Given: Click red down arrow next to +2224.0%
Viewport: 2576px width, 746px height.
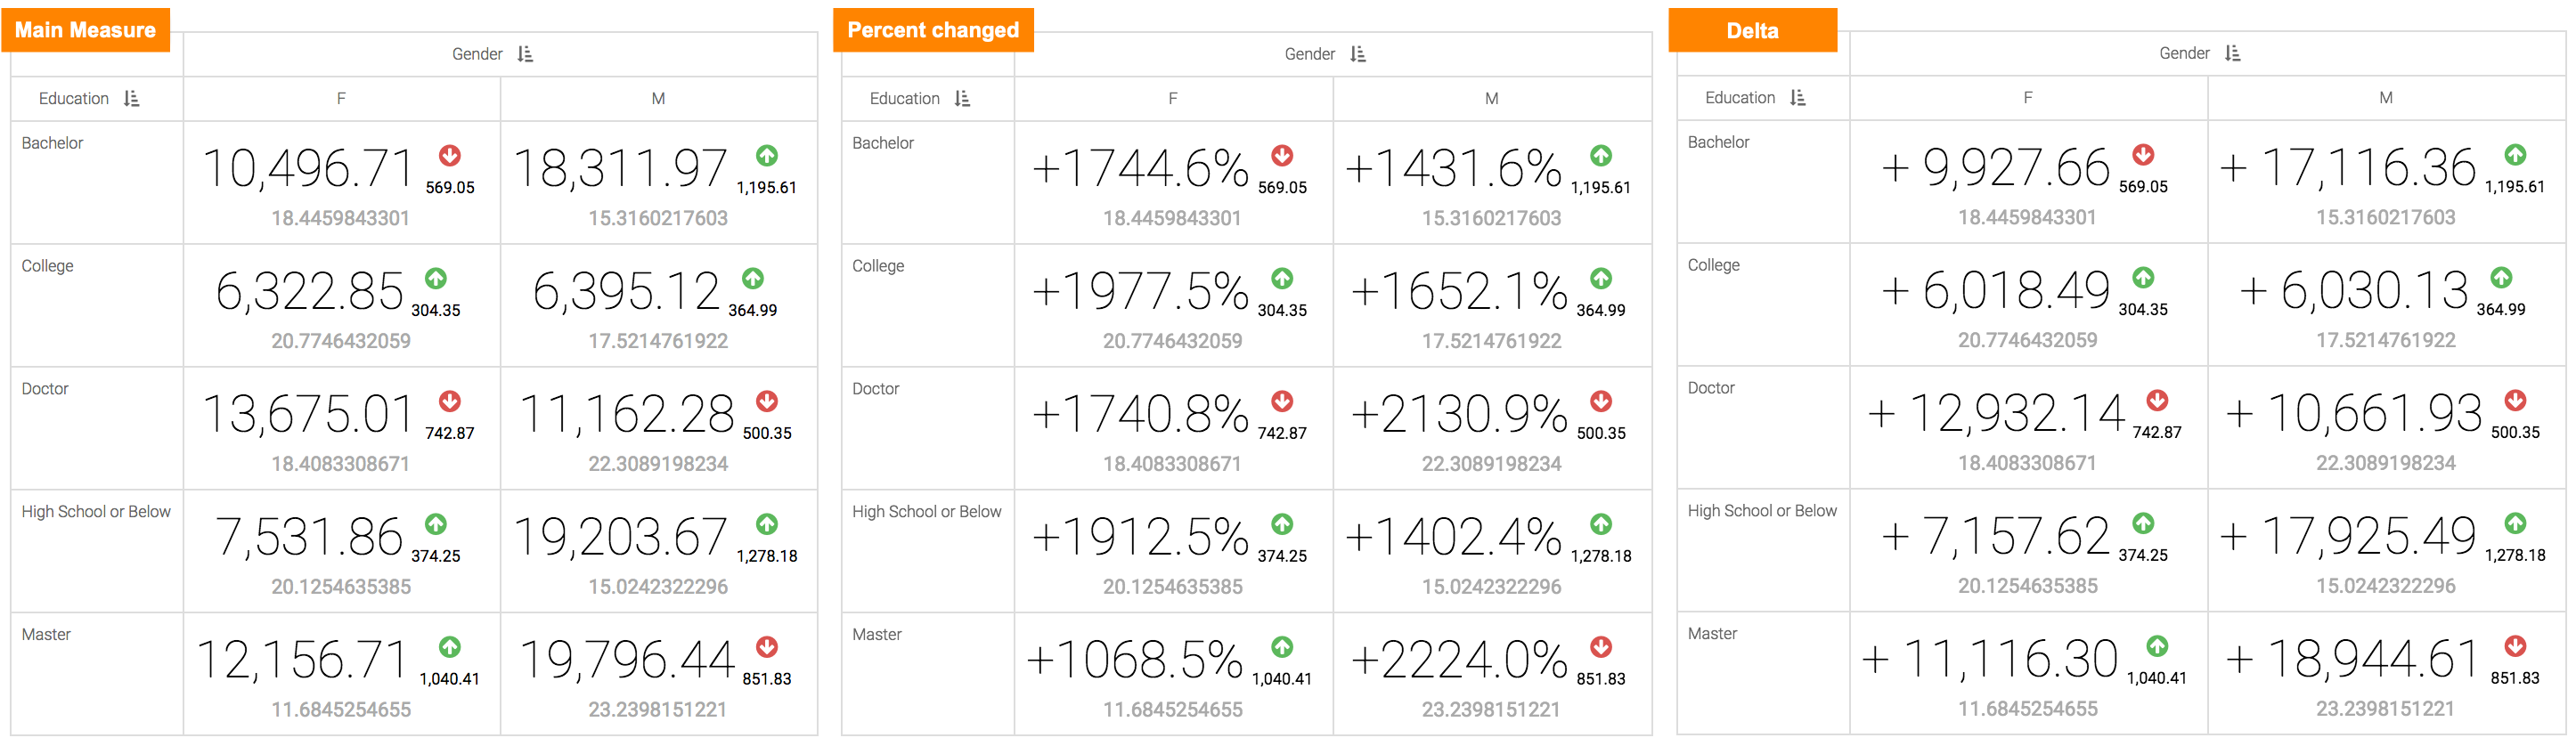Looking at the screenshot, I should click(1601, 647).
